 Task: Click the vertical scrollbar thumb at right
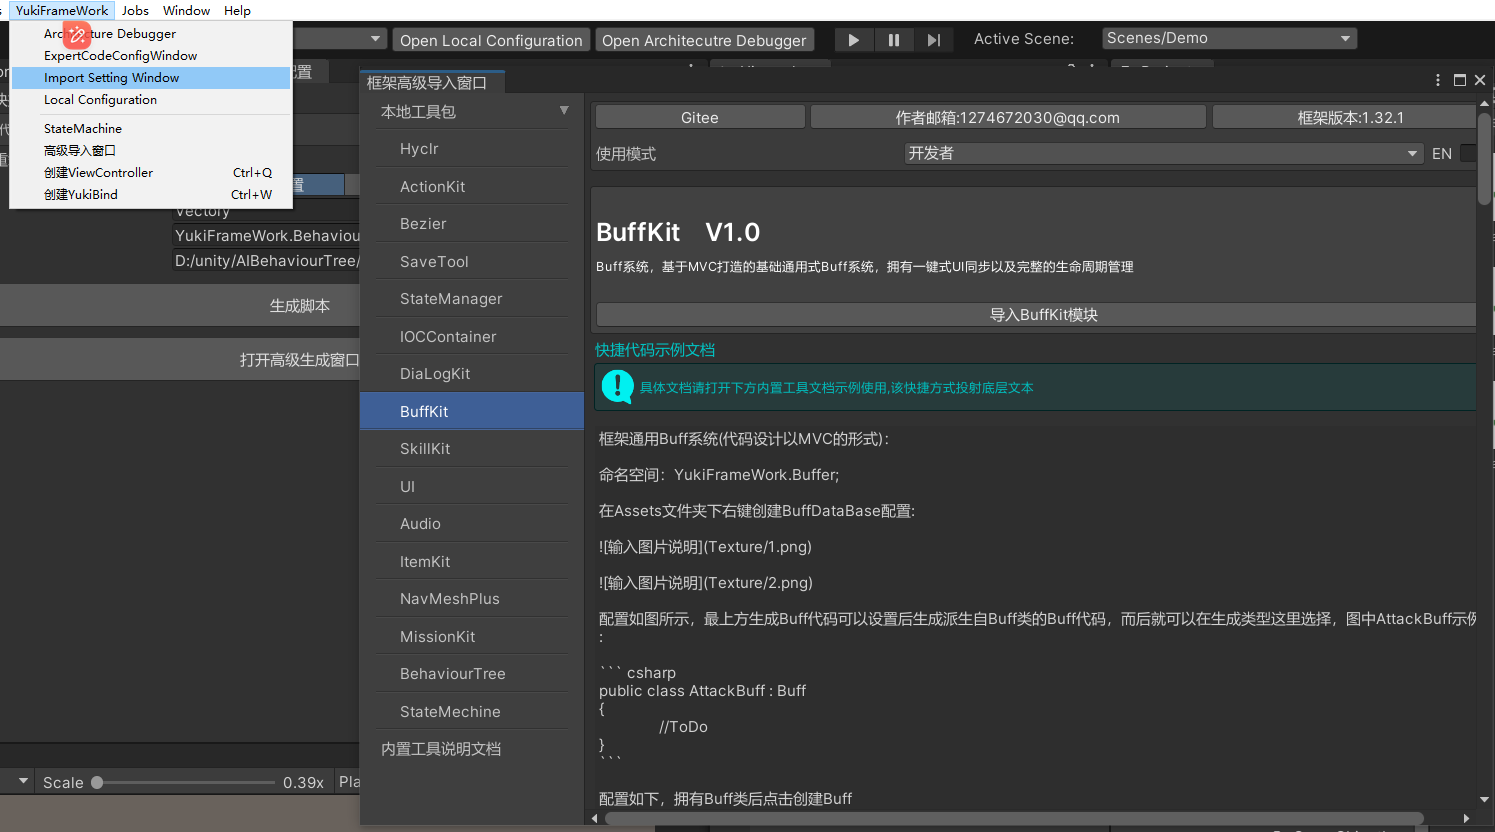(1484, 157)
